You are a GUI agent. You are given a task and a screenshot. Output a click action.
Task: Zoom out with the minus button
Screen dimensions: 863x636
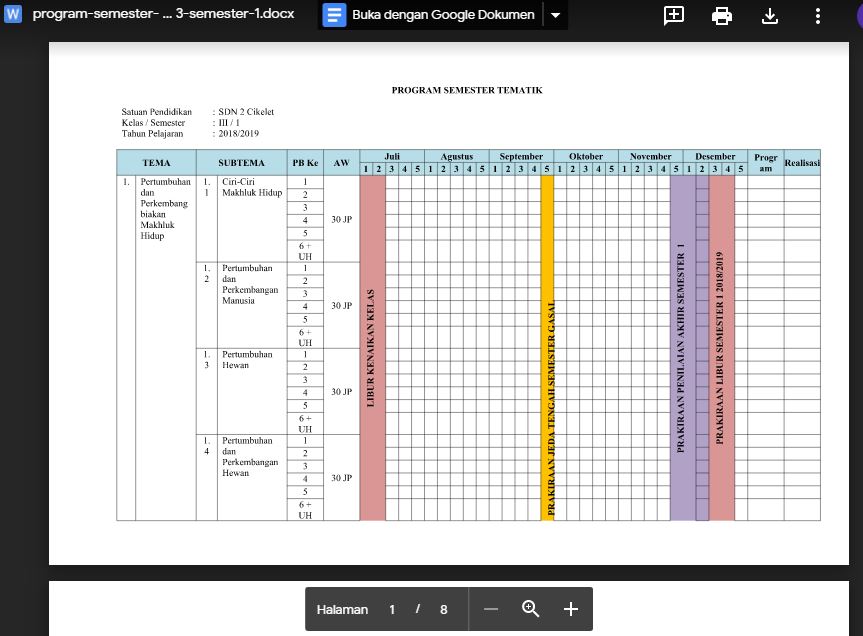coord(491,609)
